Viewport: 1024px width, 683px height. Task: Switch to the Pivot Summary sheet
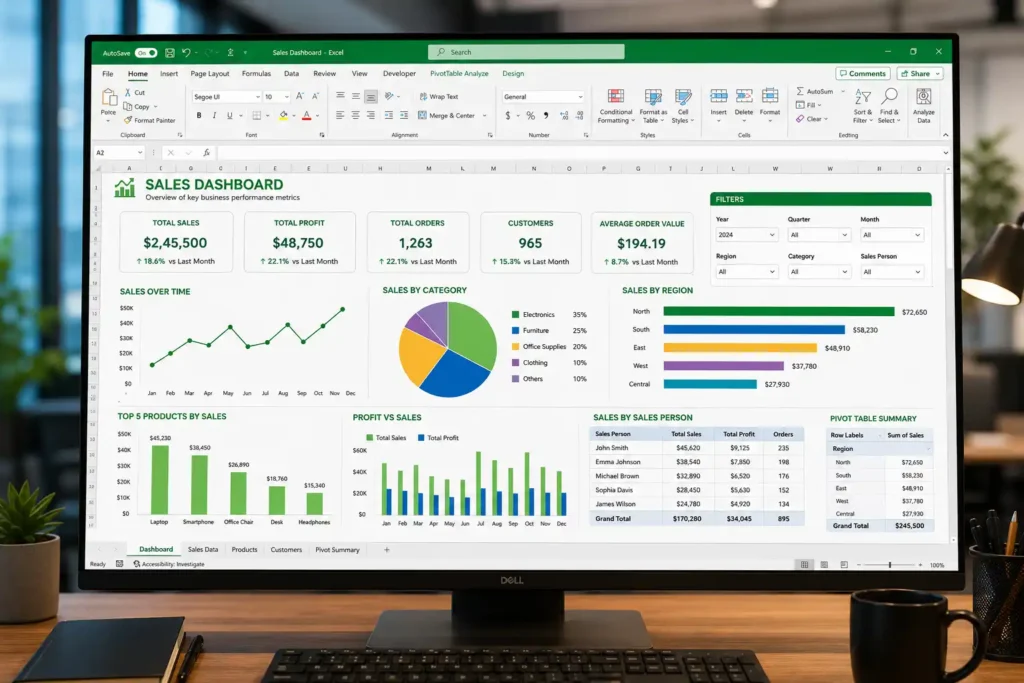pyautogui.click(x=338, y=550)
